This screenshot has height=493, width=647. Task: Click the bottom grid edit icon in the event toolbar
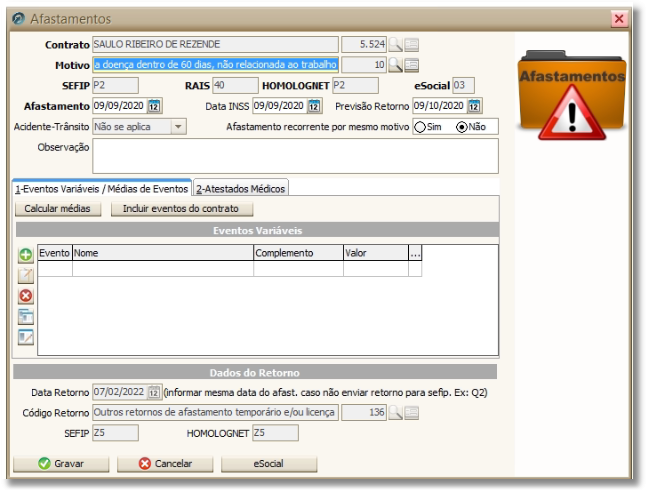(x=26, y=337)
